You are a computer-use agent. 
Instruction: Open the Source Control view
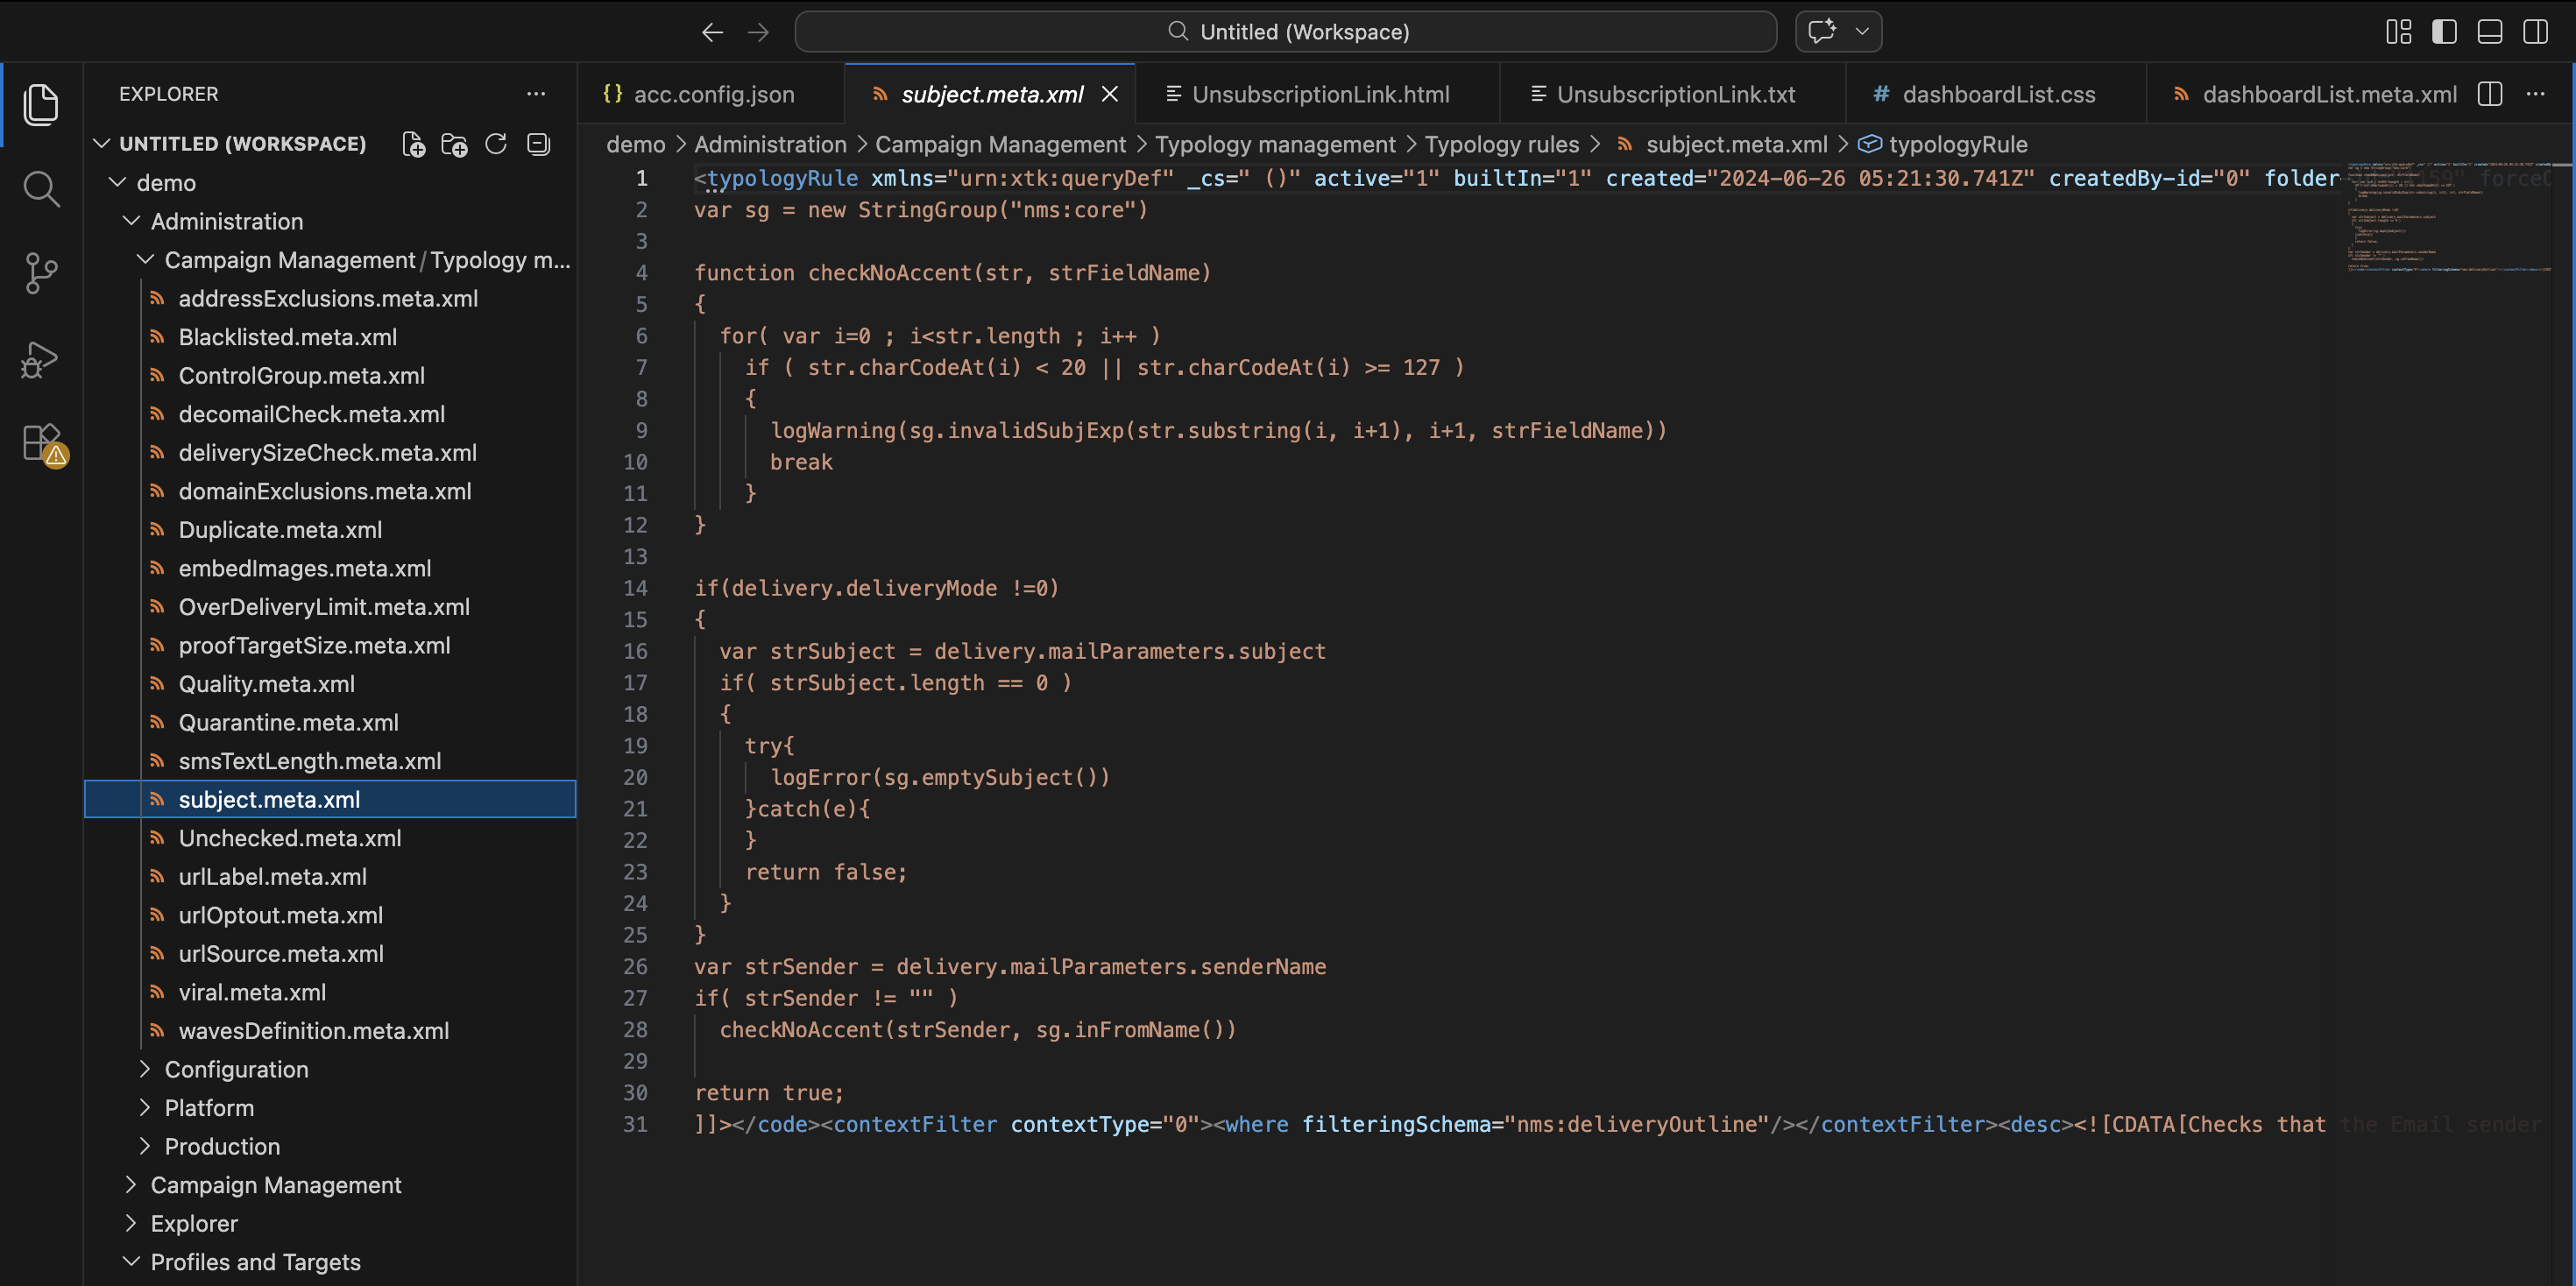click(x=41, y=273)
